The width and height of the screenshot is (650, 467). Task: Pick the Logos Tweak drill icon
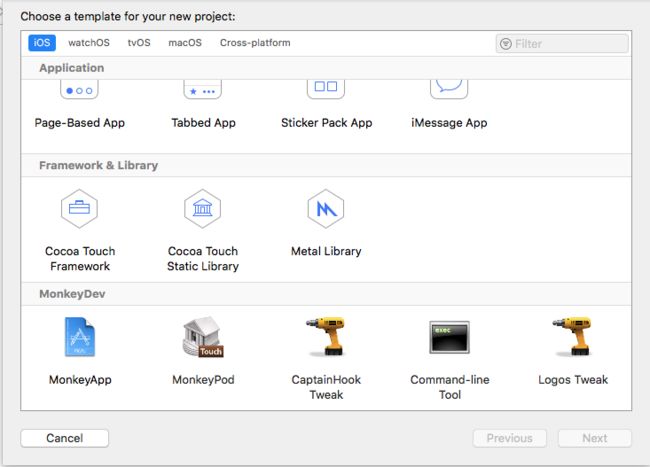click(x=572, y=336)
